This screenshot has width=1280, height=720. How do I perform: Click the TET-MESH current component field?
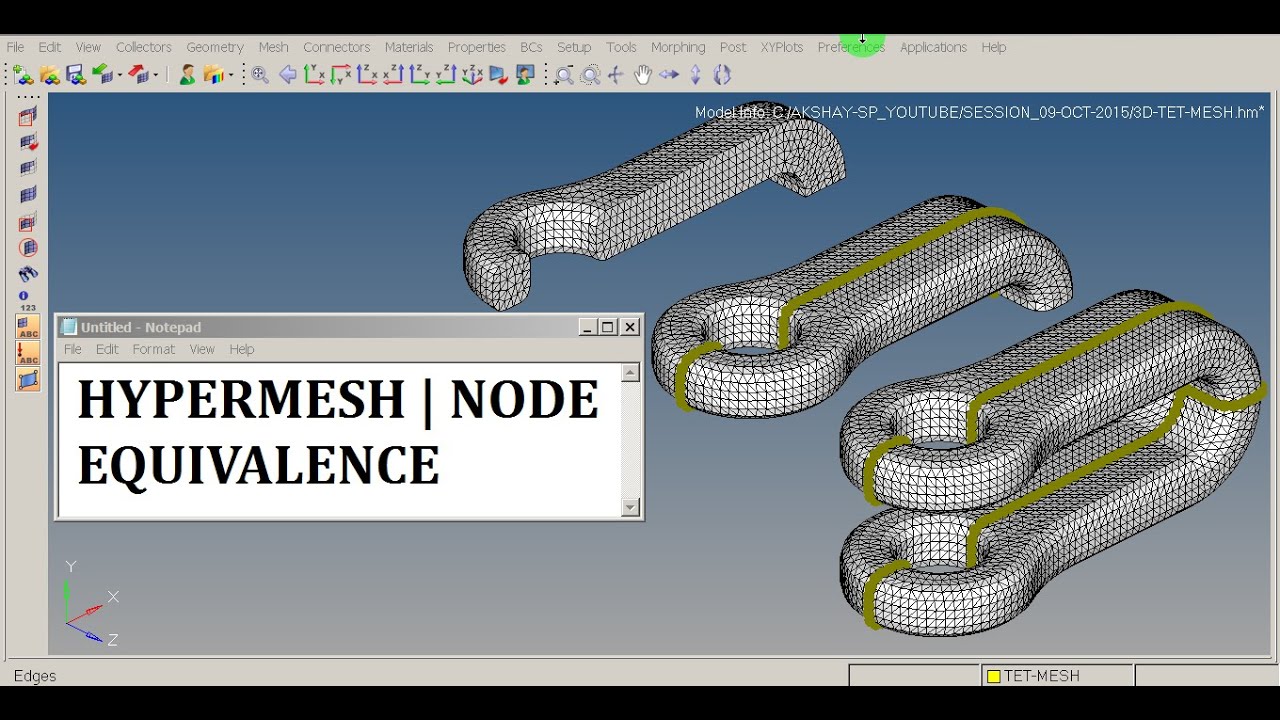[x=1057, y=676]
